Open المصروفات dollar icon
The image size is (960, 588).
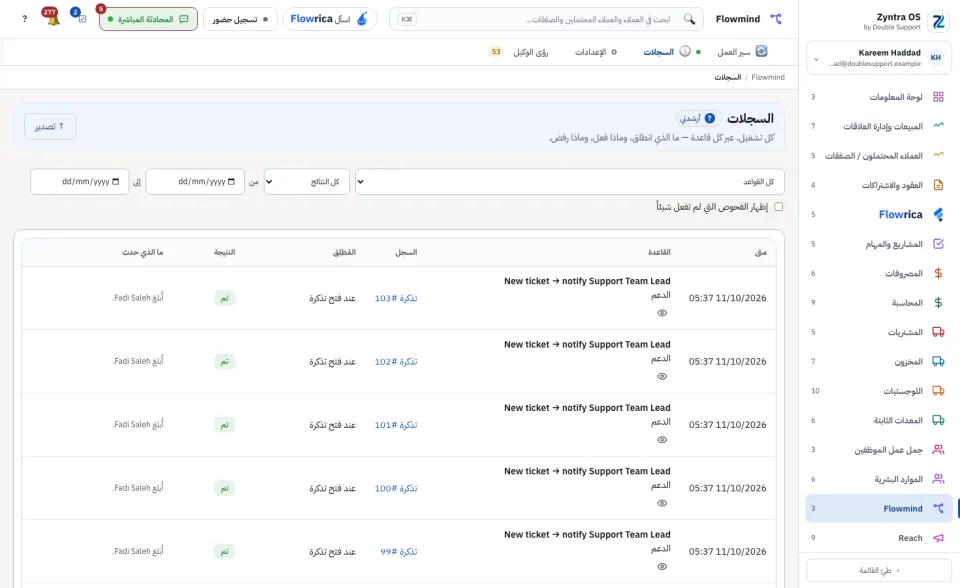point(938,273)
